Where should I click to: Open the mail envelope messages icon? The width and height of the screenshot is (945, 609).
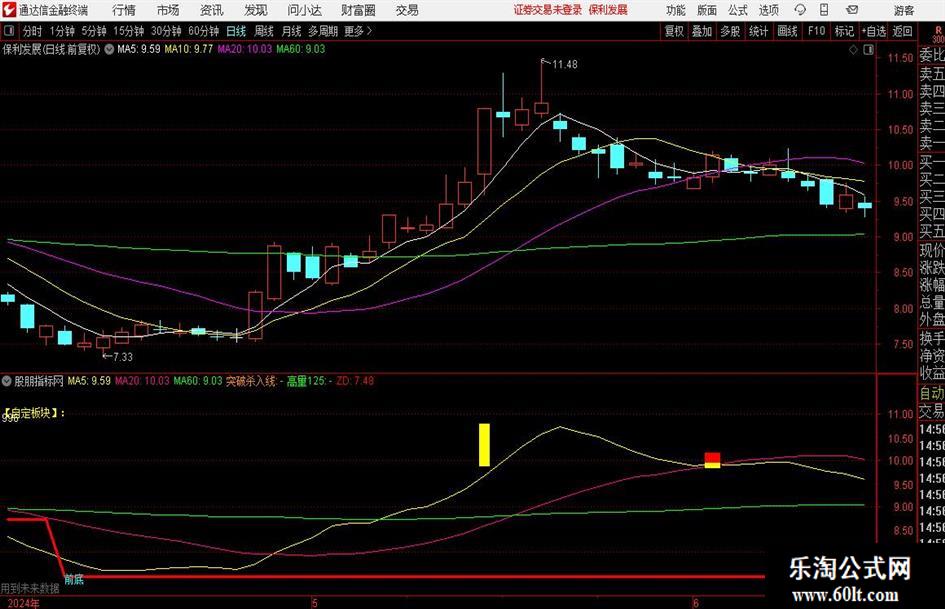(x=852, y=10)
